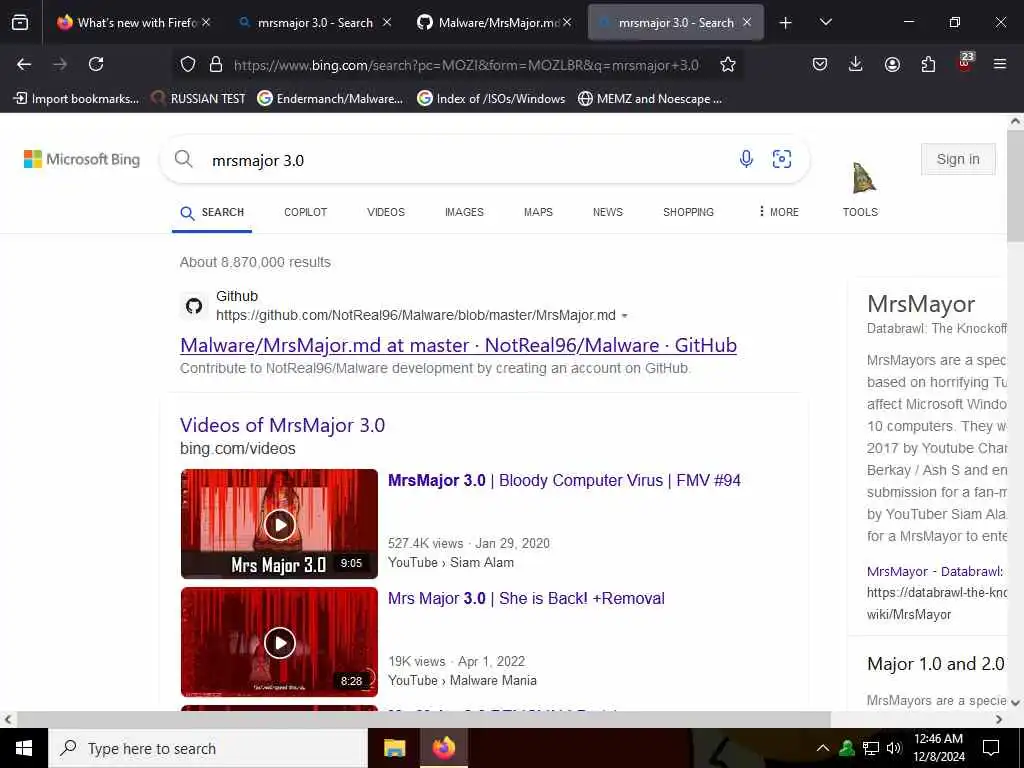Open Bing visual search camera icon
The height and width of the screenshot is (768, 1024).
pyautogui.click(x=782, y=159)
